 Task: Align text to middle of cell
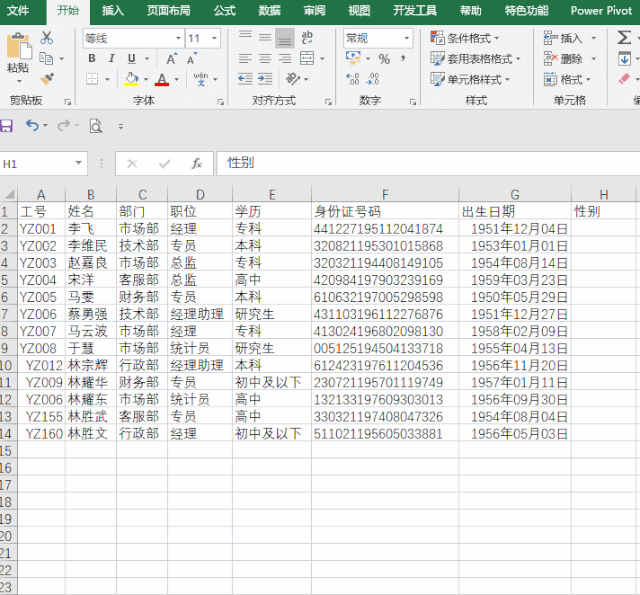pos(265,38)
